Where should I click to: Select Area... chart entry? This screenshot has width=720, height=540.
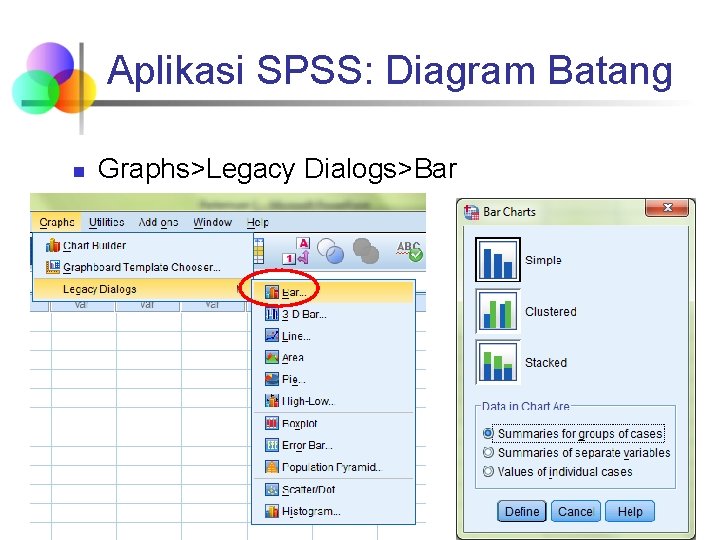pos(334,358)
